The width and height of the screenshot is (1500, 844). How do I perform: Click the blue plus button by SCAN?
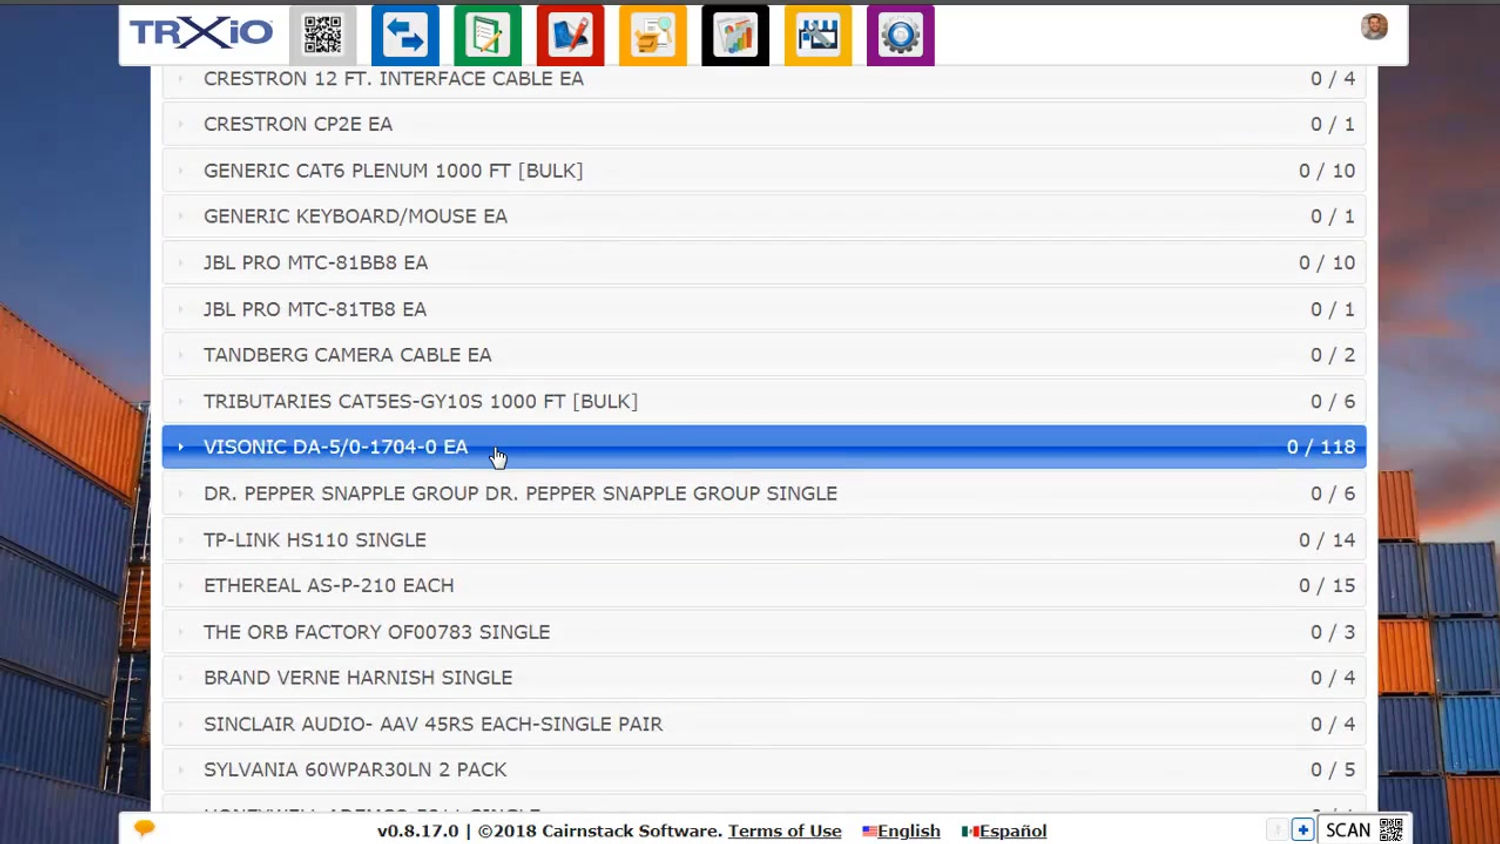pos(1302,829)
